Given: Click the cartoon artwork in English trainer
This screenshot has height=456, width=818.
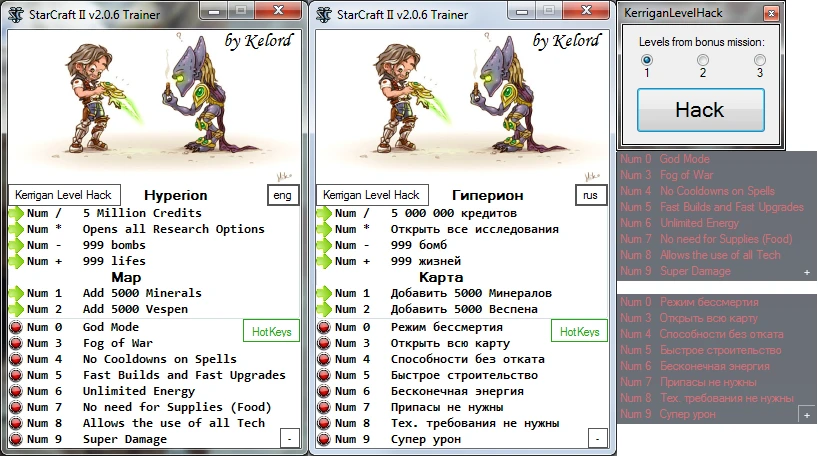Looking at the screenshot, I should tap(154, 106).
